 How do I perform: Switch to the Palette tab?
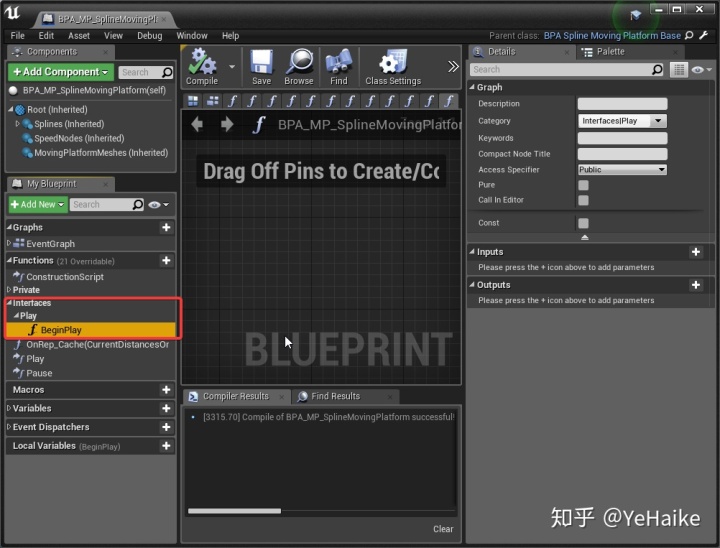[x=610, y=52]
